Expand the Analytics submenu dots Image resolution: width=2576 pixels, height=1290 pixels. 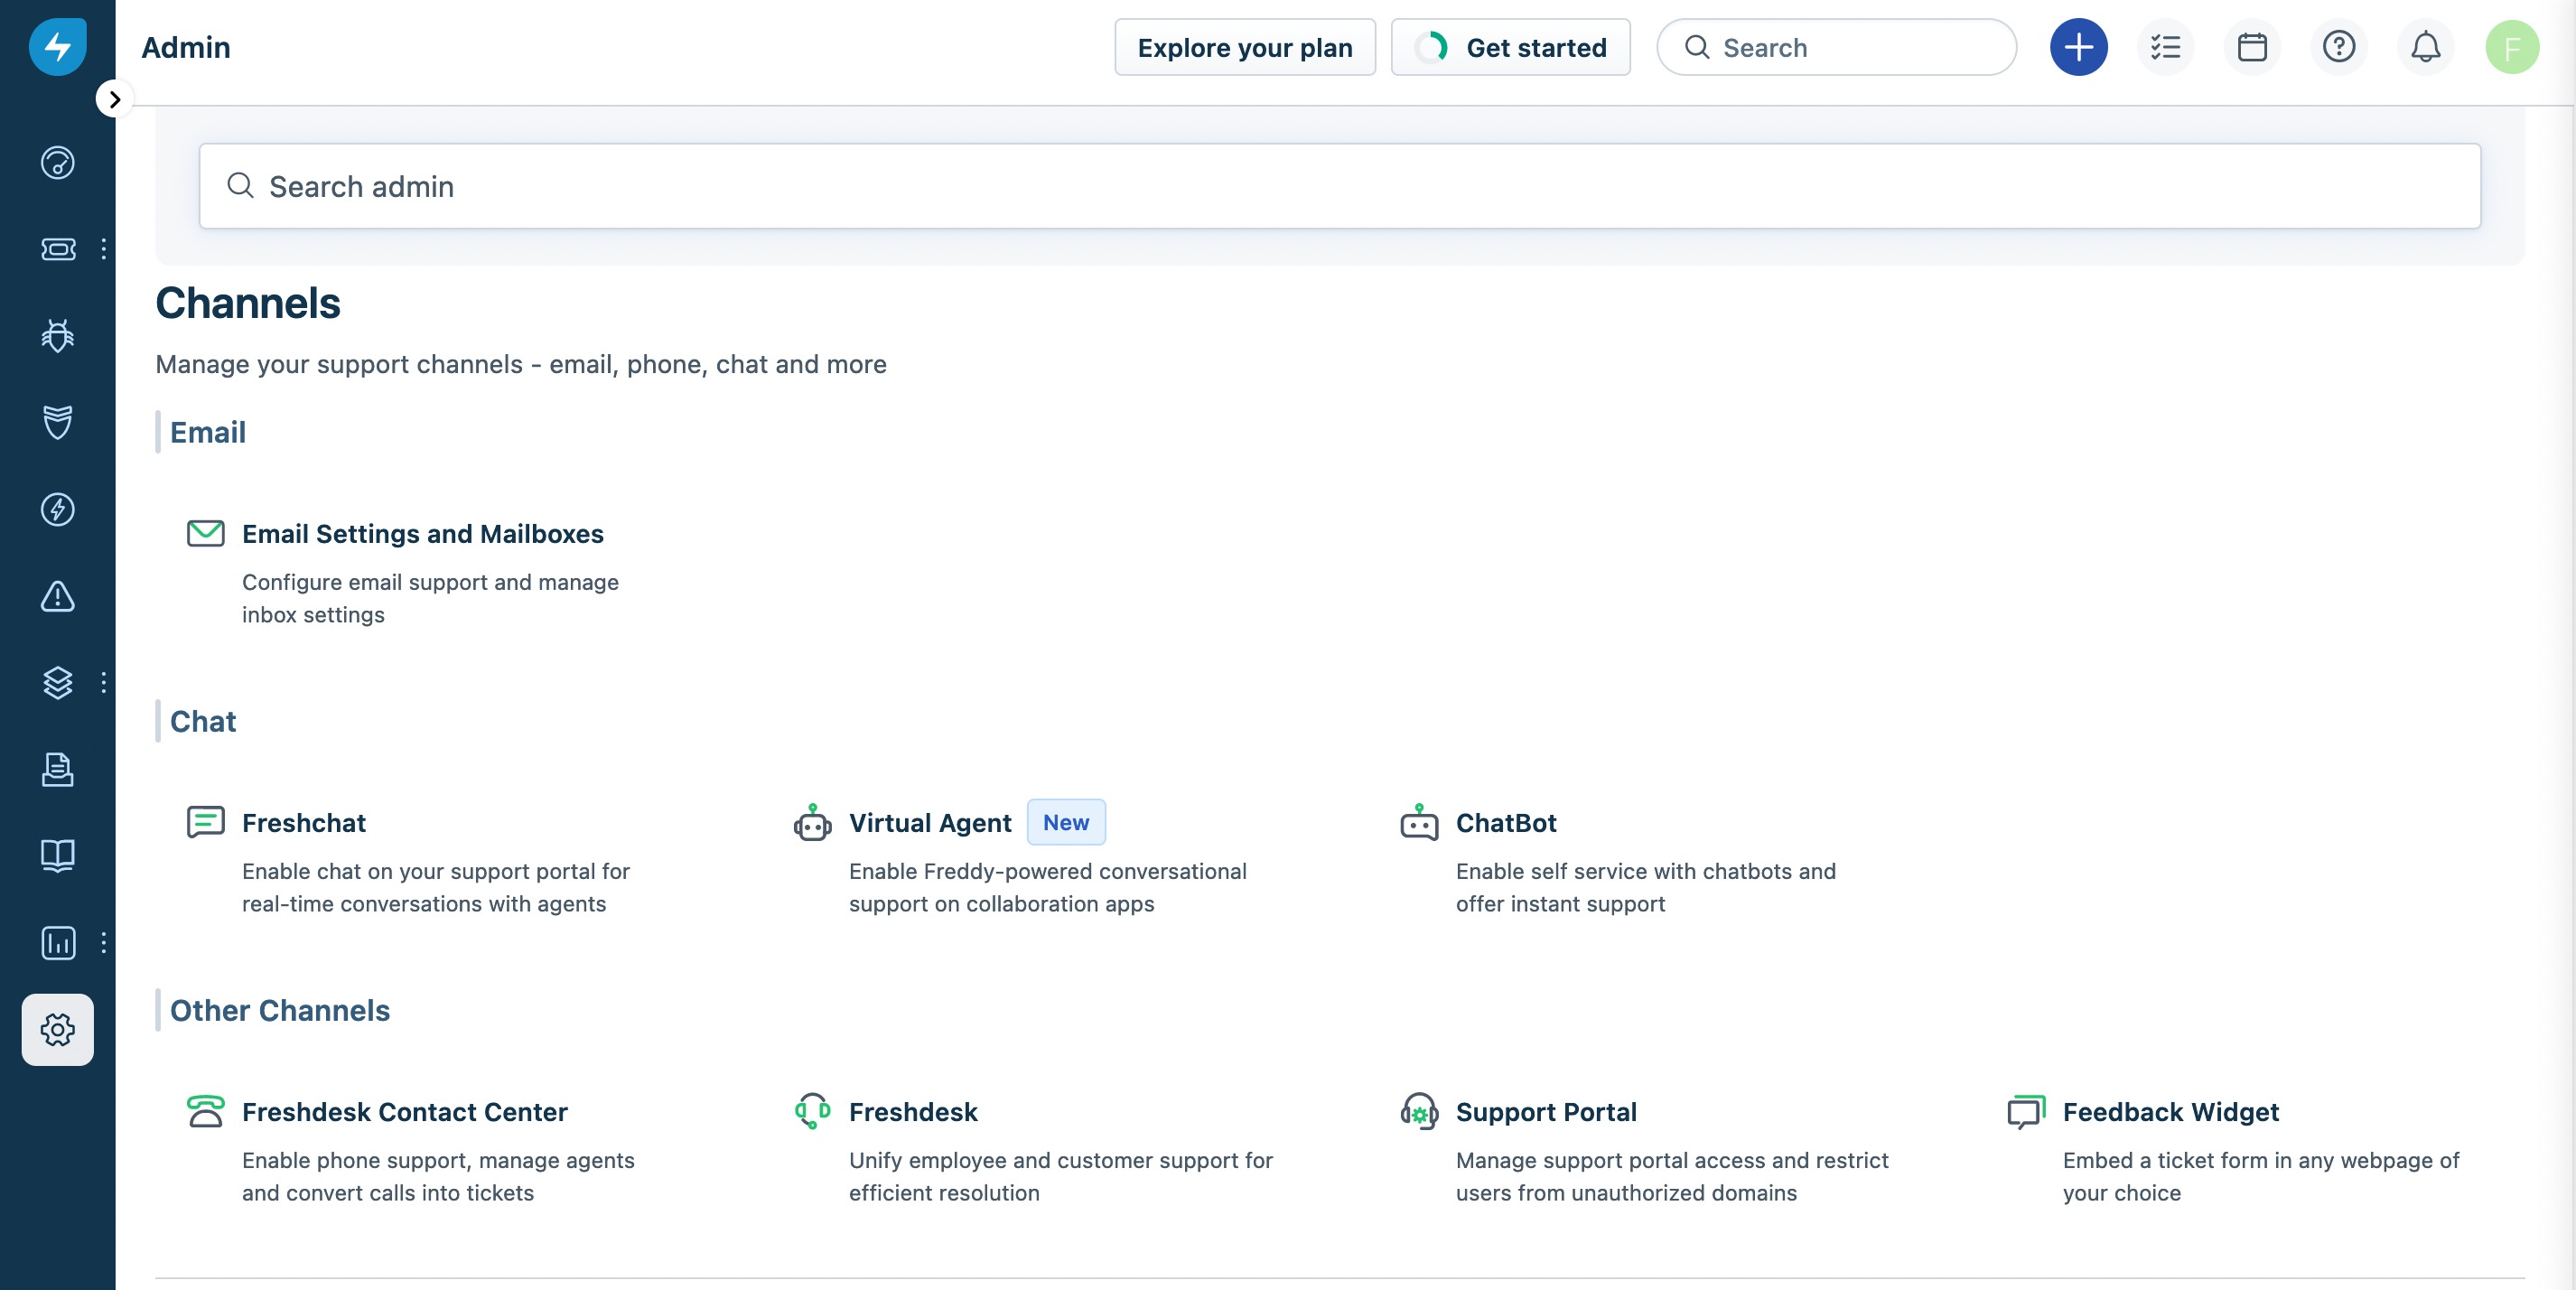103,942
